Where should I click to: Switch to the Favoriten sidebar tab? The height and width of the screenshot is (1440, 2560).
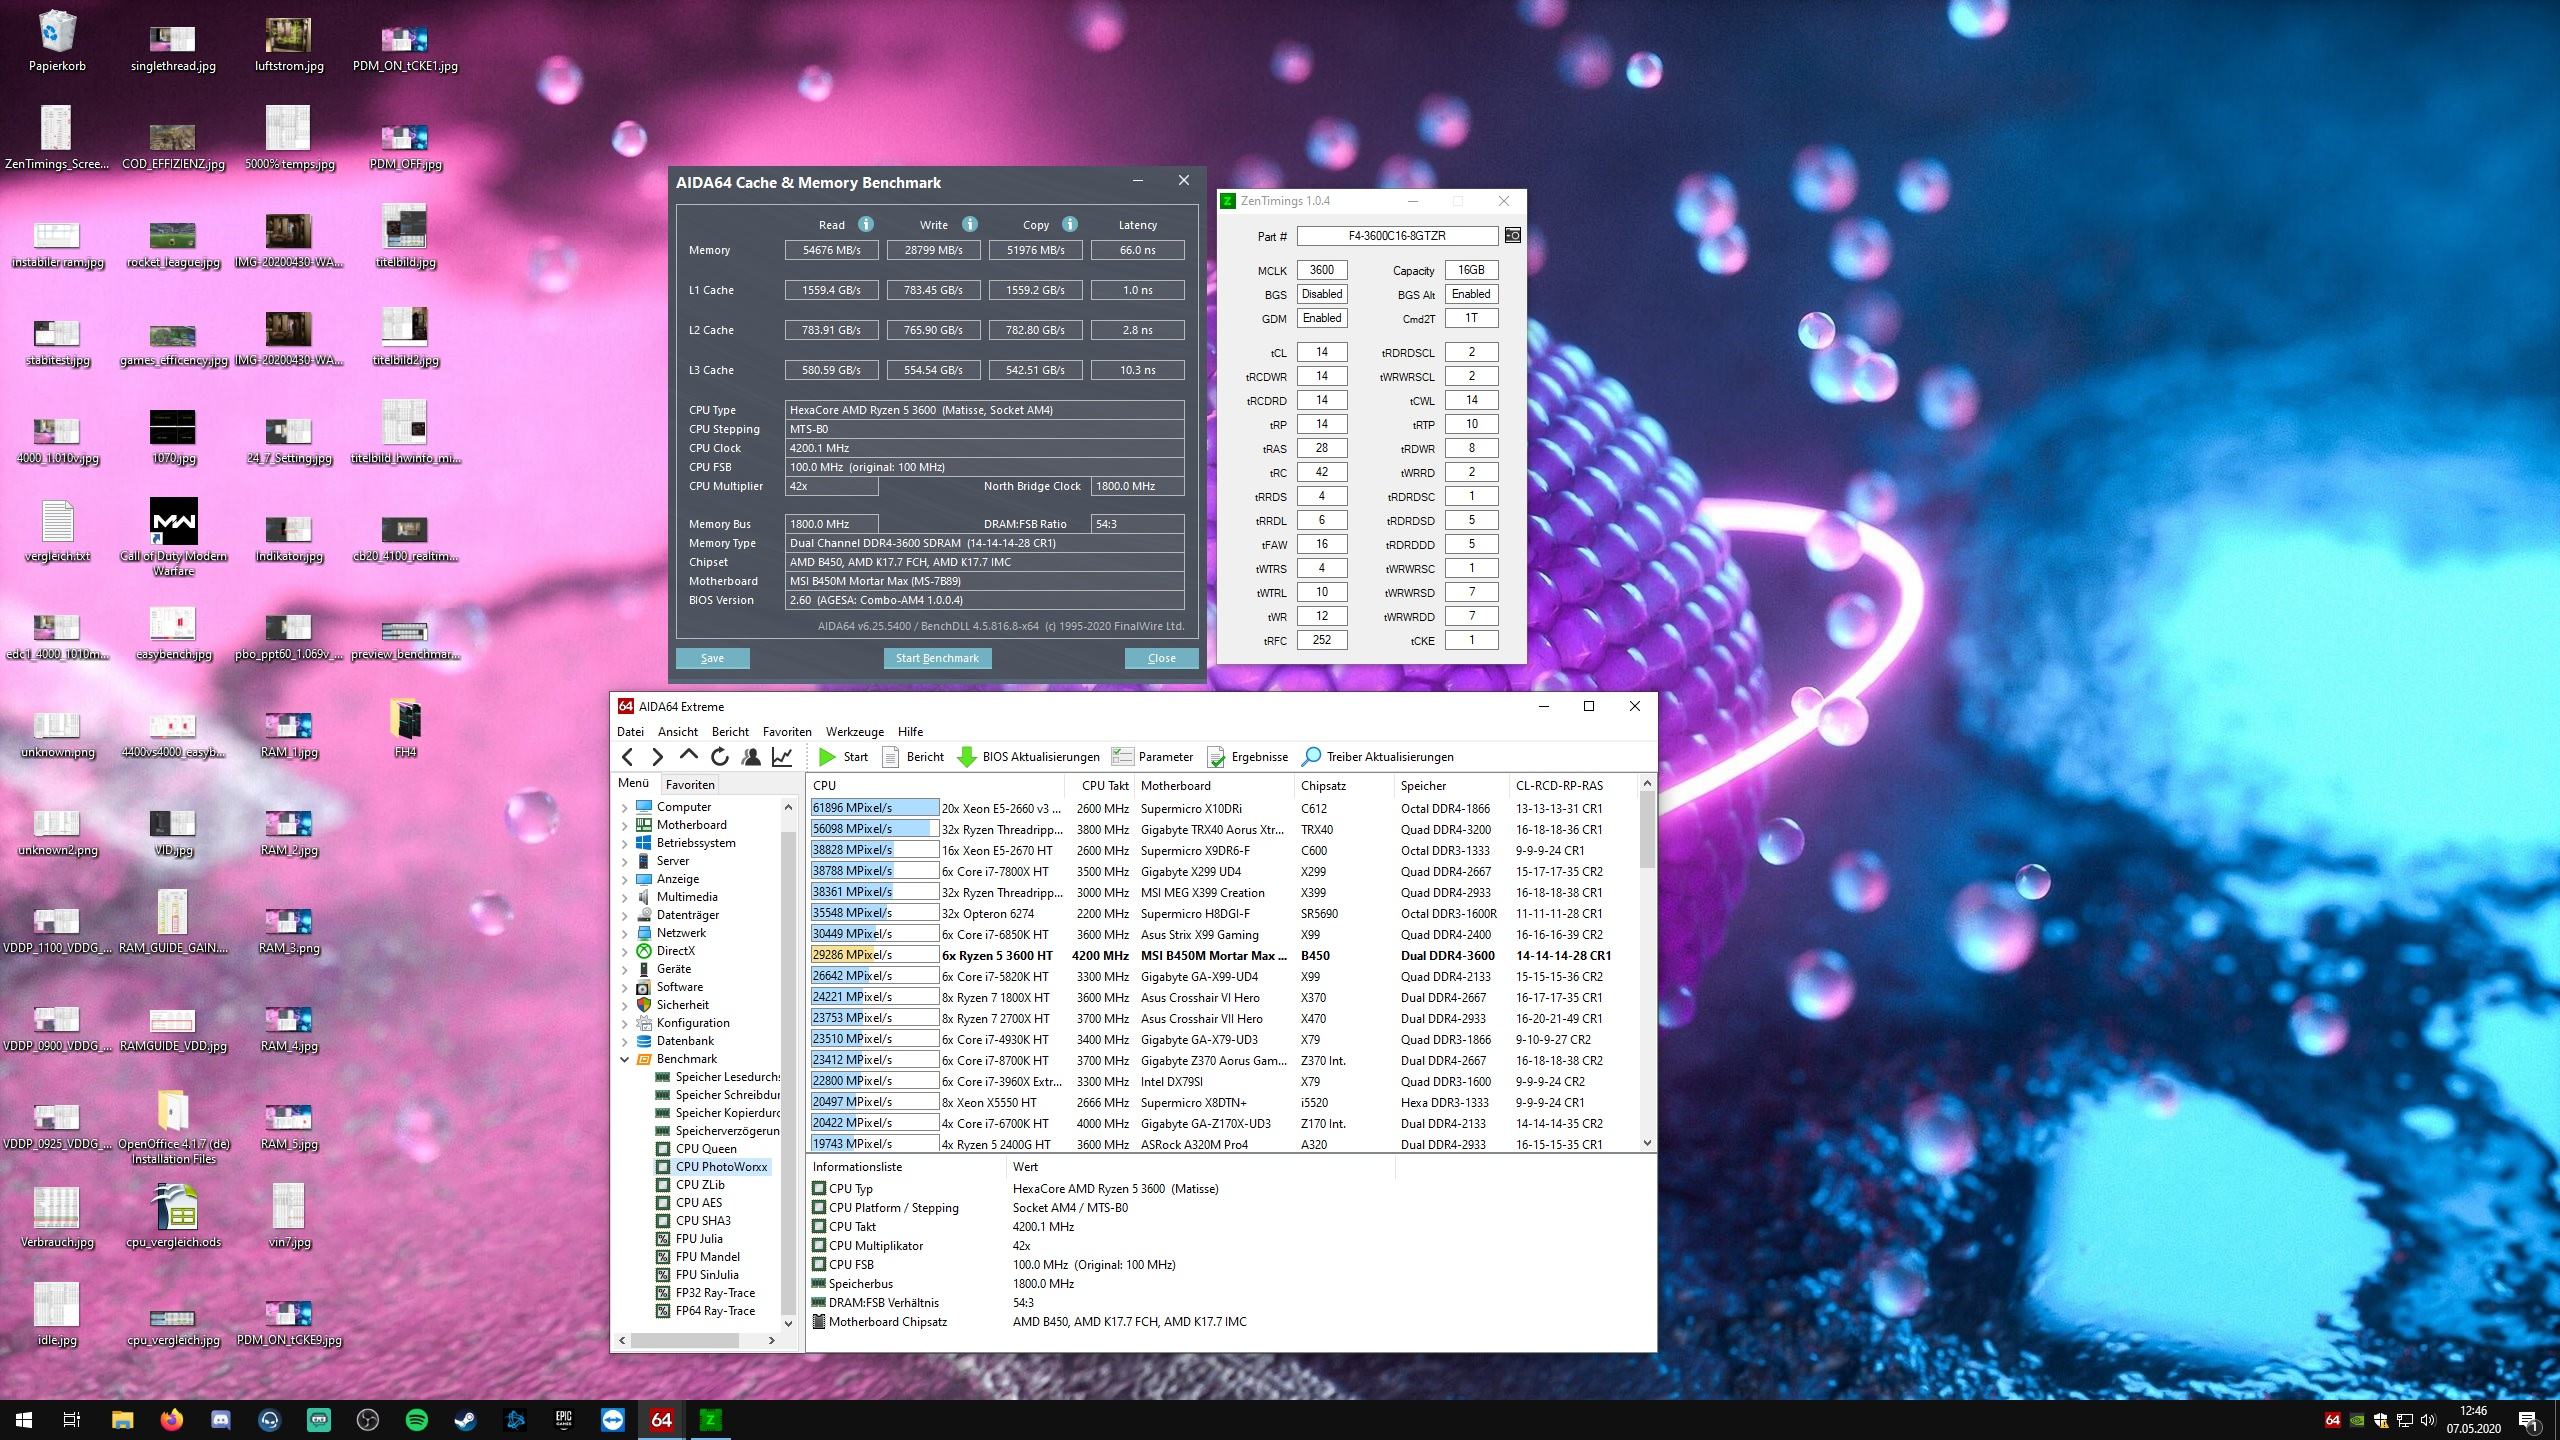690,785
